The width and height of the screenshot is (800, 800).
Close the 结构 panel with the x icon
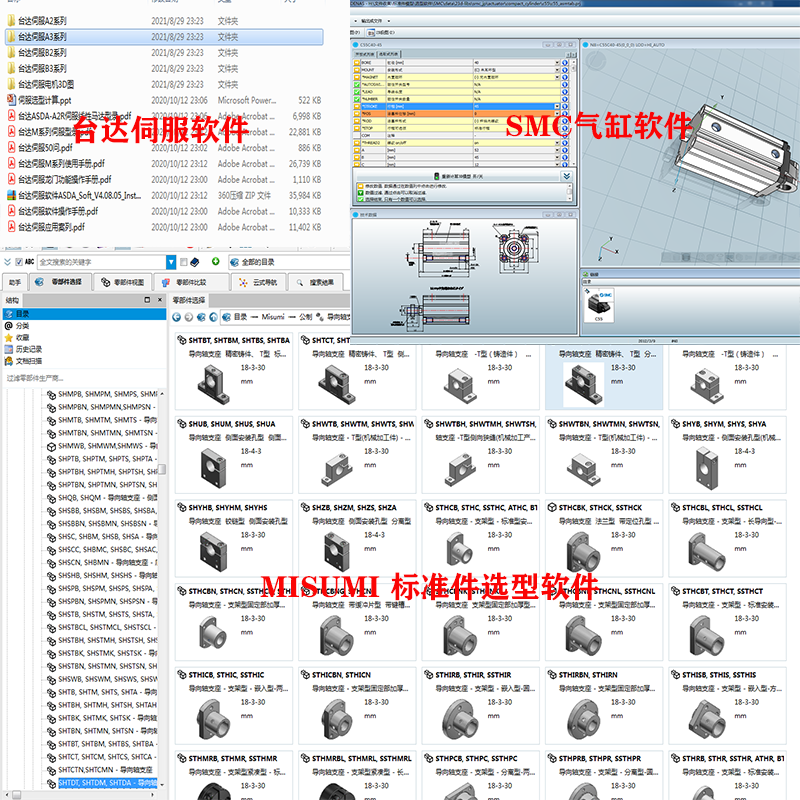tap(160, 299)
